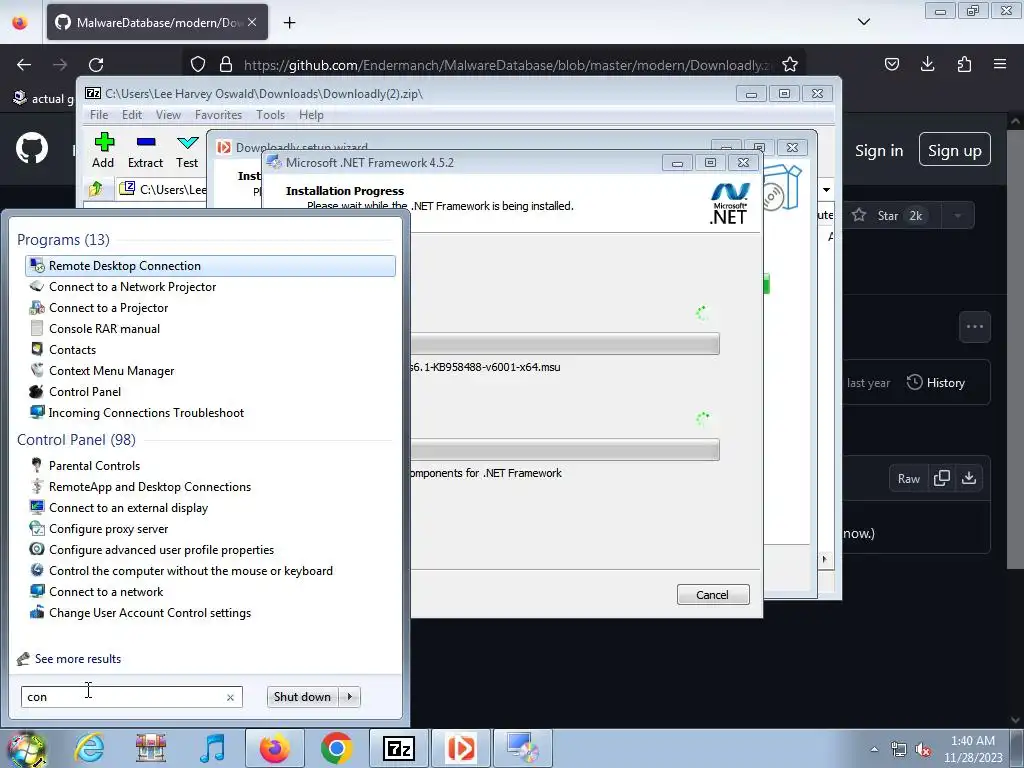Open GitHub more options ellipsis button

coord(974,327)
